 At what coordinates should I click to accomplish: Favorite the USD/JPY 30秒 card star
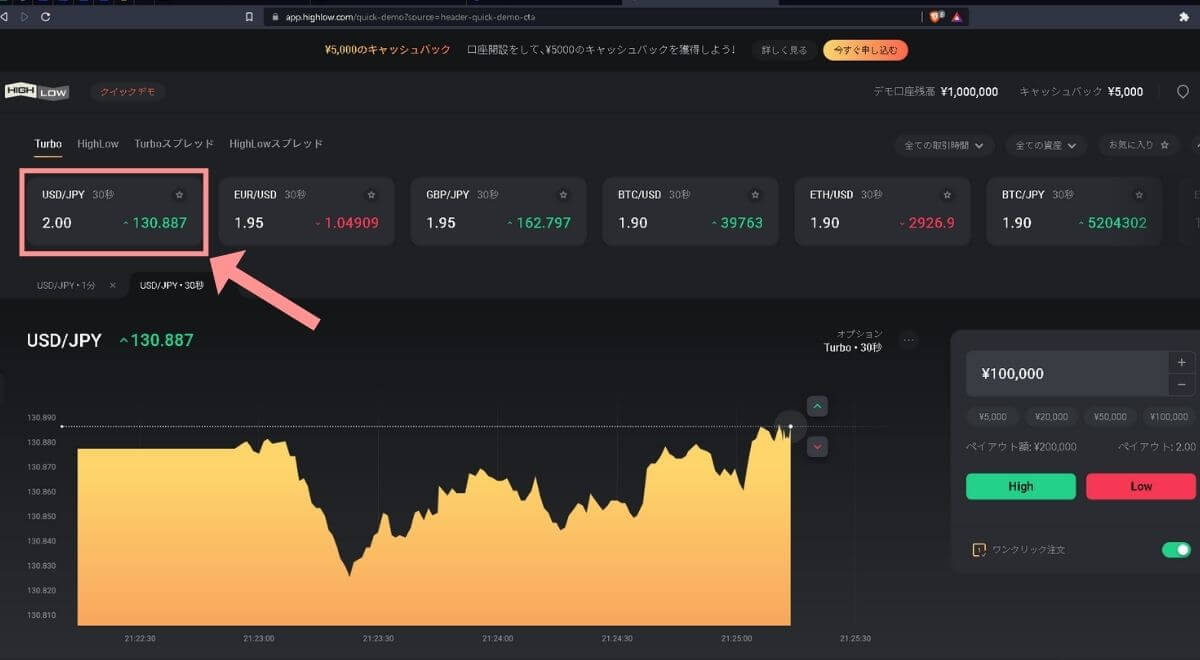179,195
